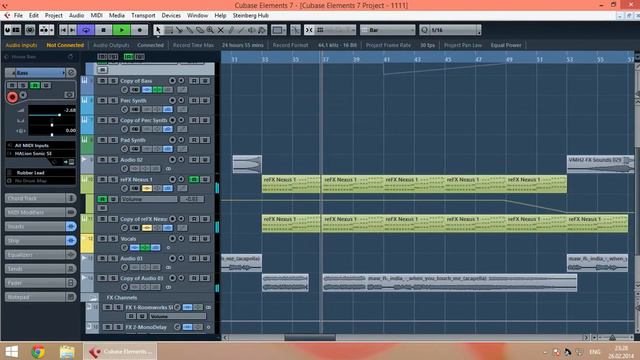Viewport: 640px width, 360px height.
Task: Expand the Equalizers inspector section
Action: point(40,255)
